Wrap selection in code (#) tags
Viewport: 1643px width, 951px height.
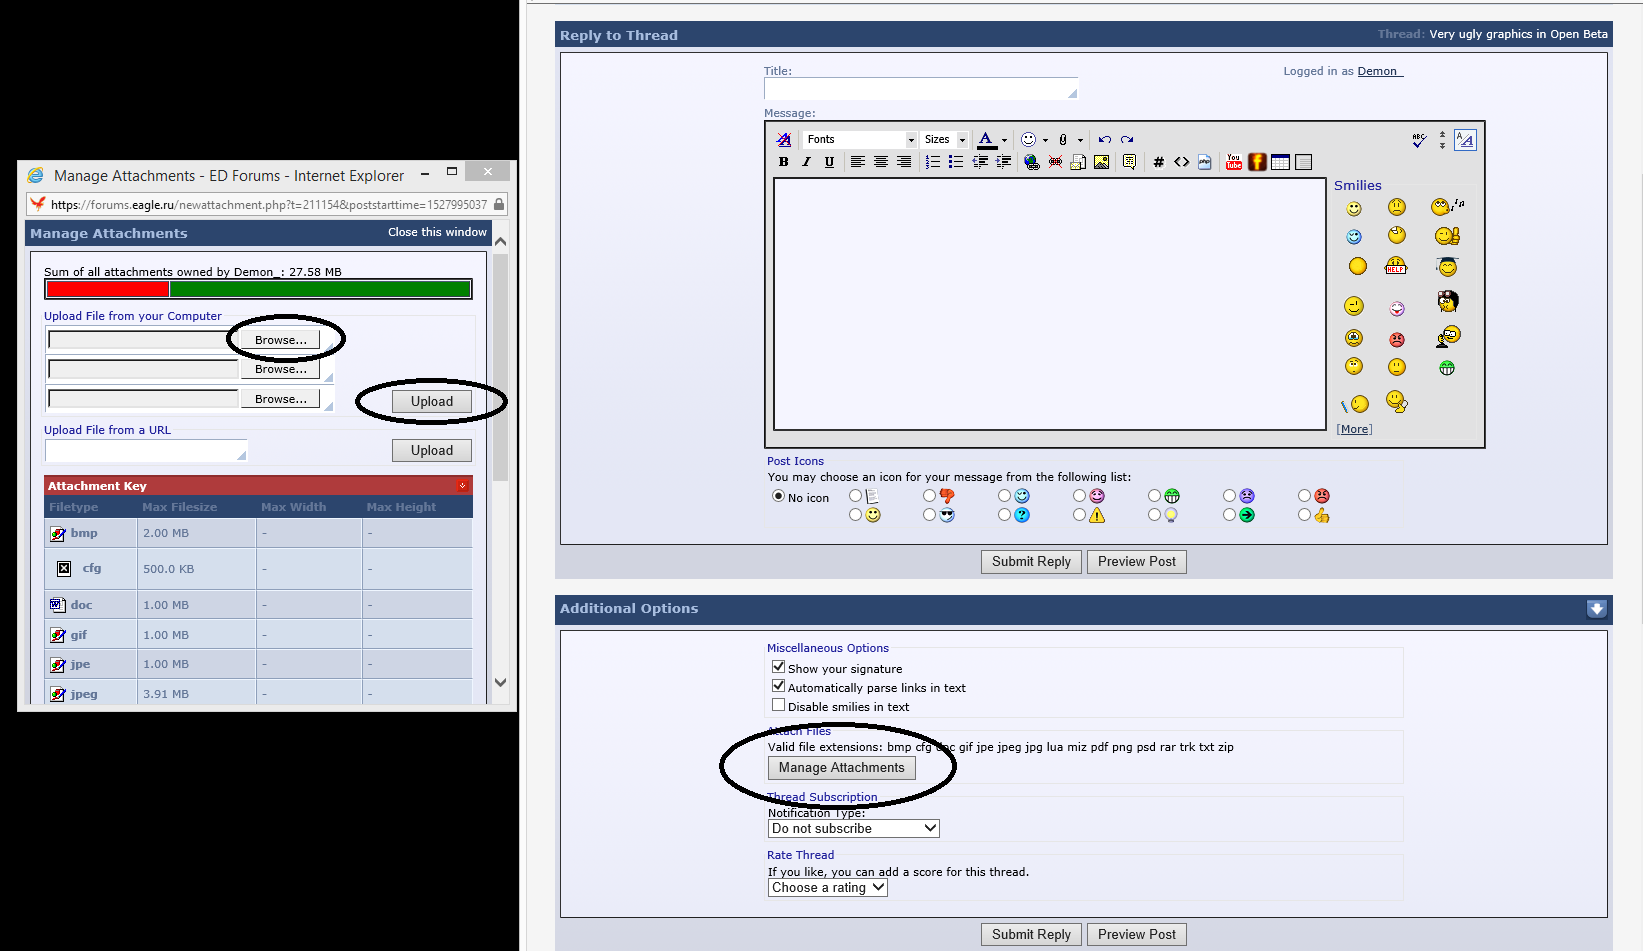1158,162
